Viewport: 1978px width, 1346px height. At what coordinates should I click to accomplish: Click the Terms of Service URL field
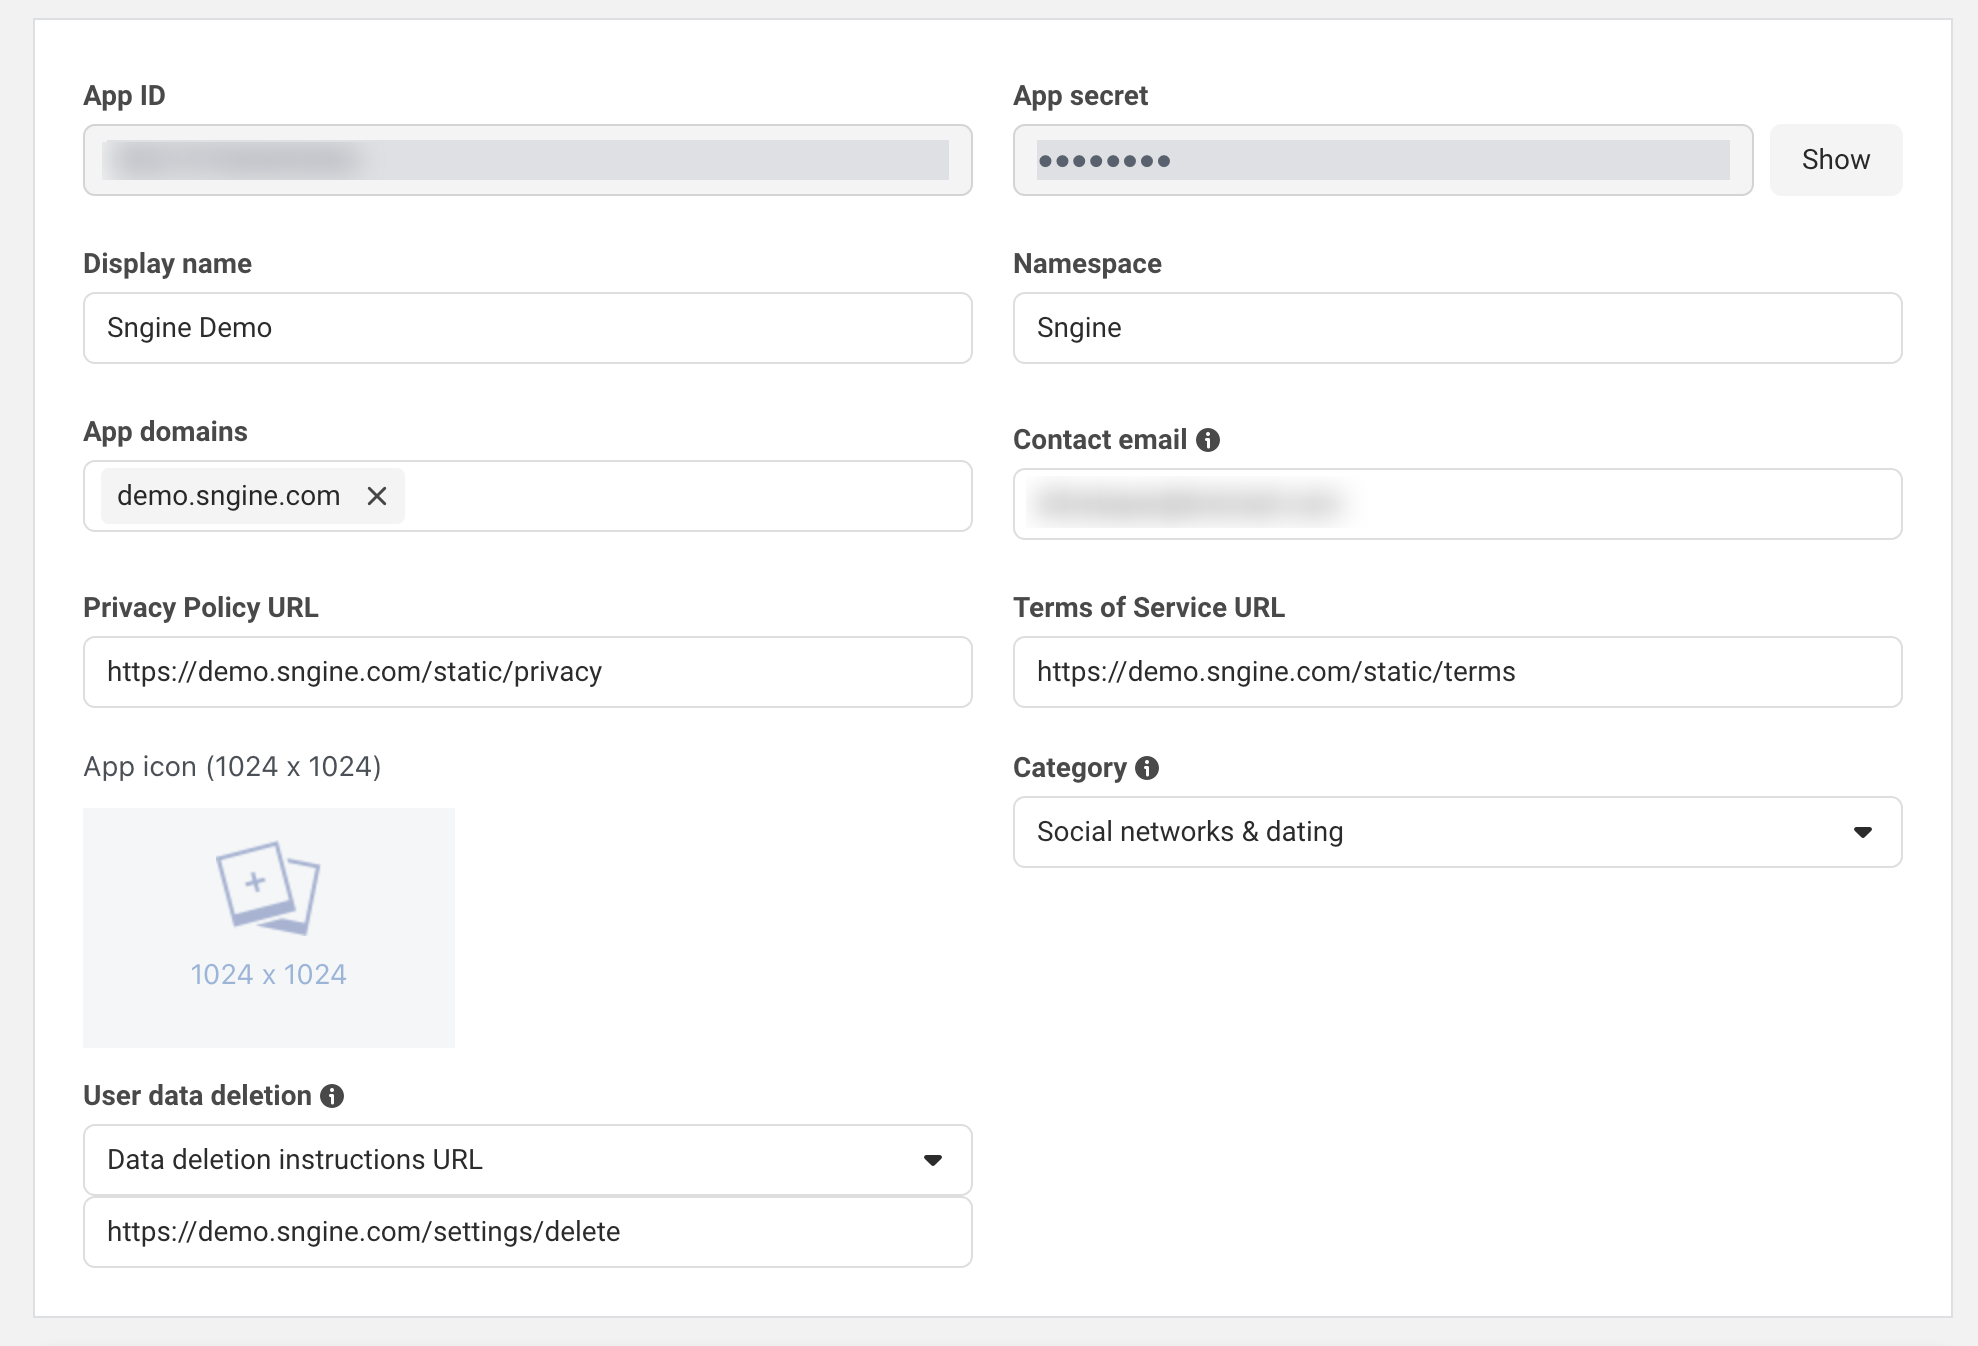pos(1457,672)
